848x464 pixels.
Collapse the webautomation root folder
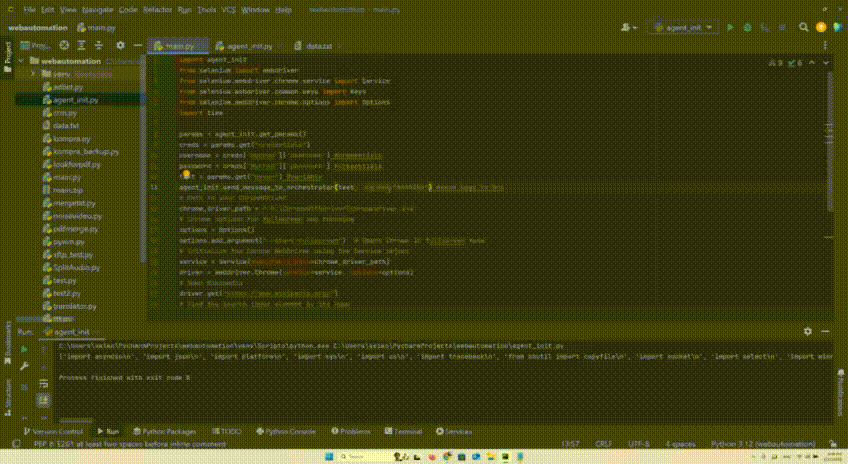click(x=21, y=61)
